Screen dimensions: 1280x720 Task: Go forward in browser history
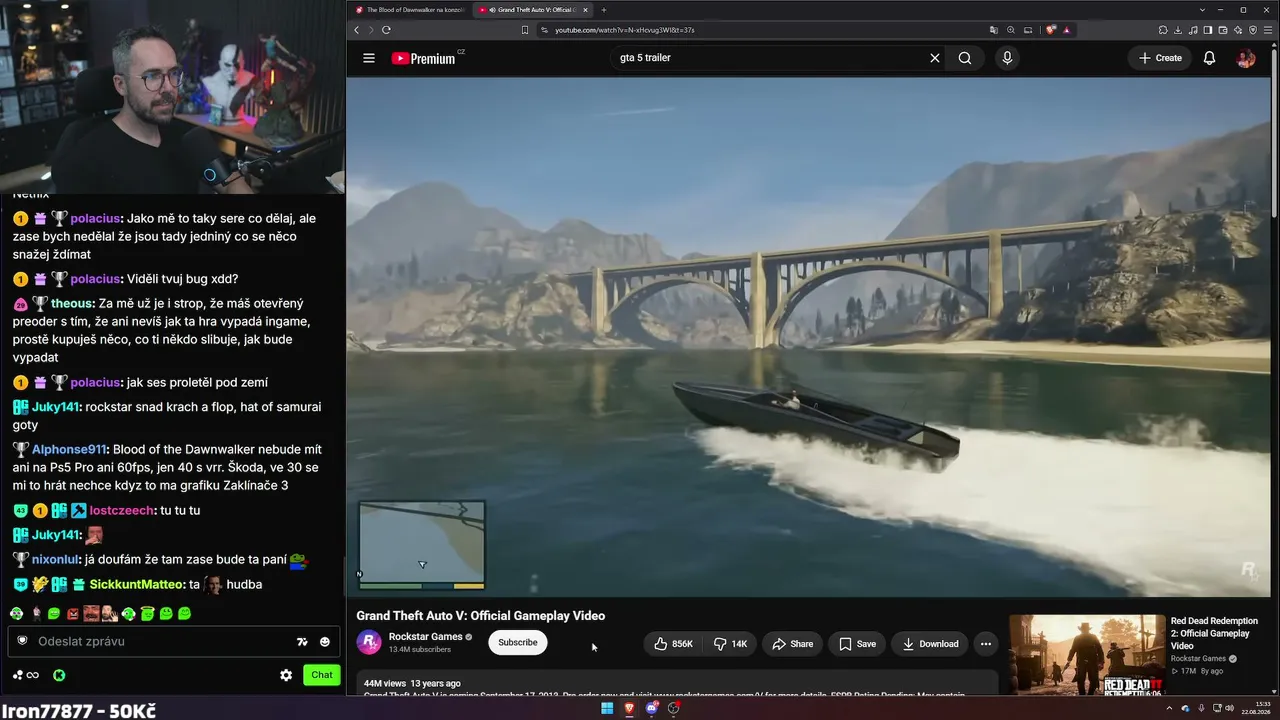[x=371, y=30]
